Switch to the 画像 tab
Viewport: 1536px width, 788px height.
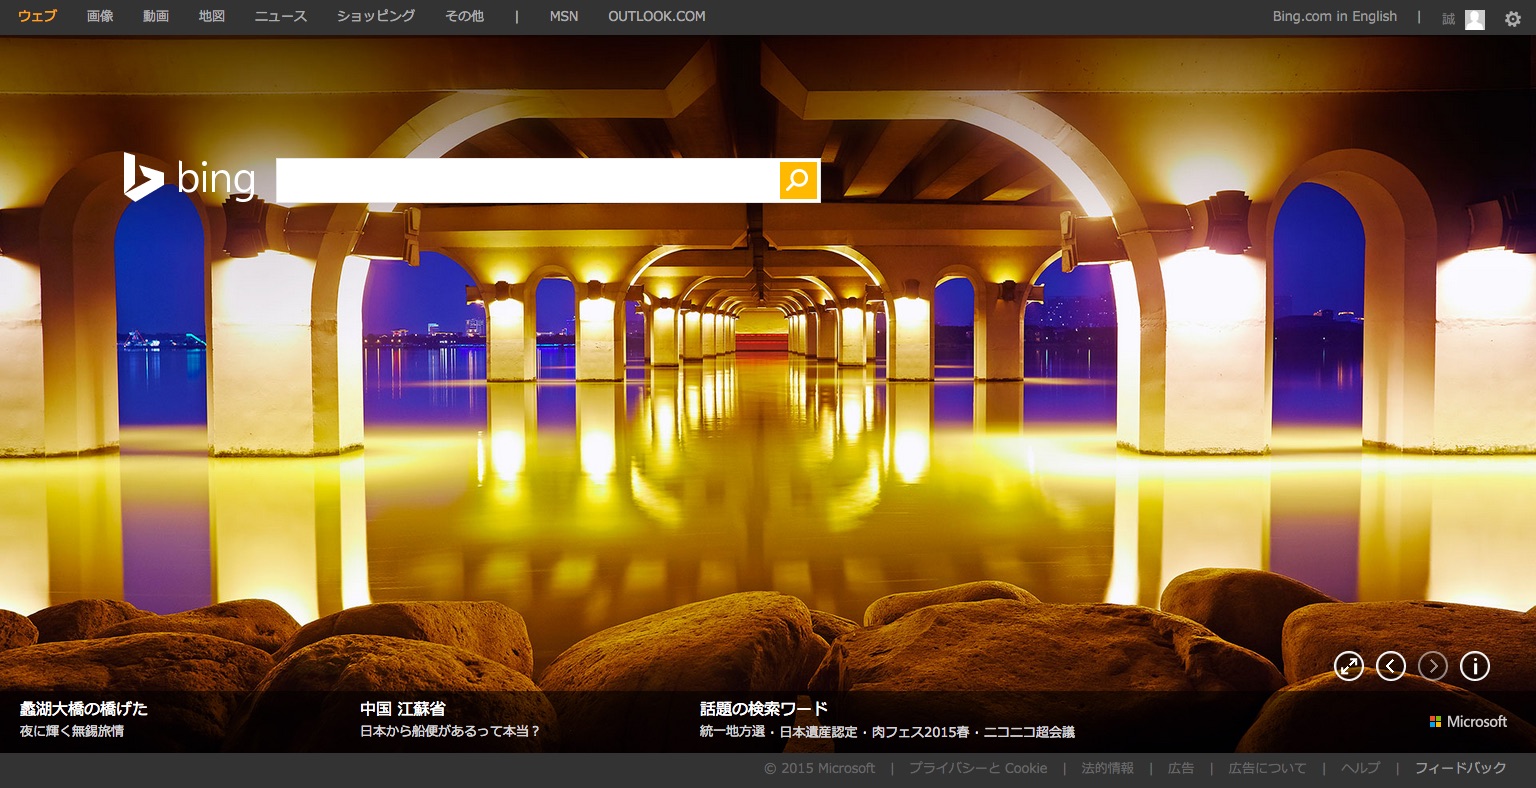point(100,16)
